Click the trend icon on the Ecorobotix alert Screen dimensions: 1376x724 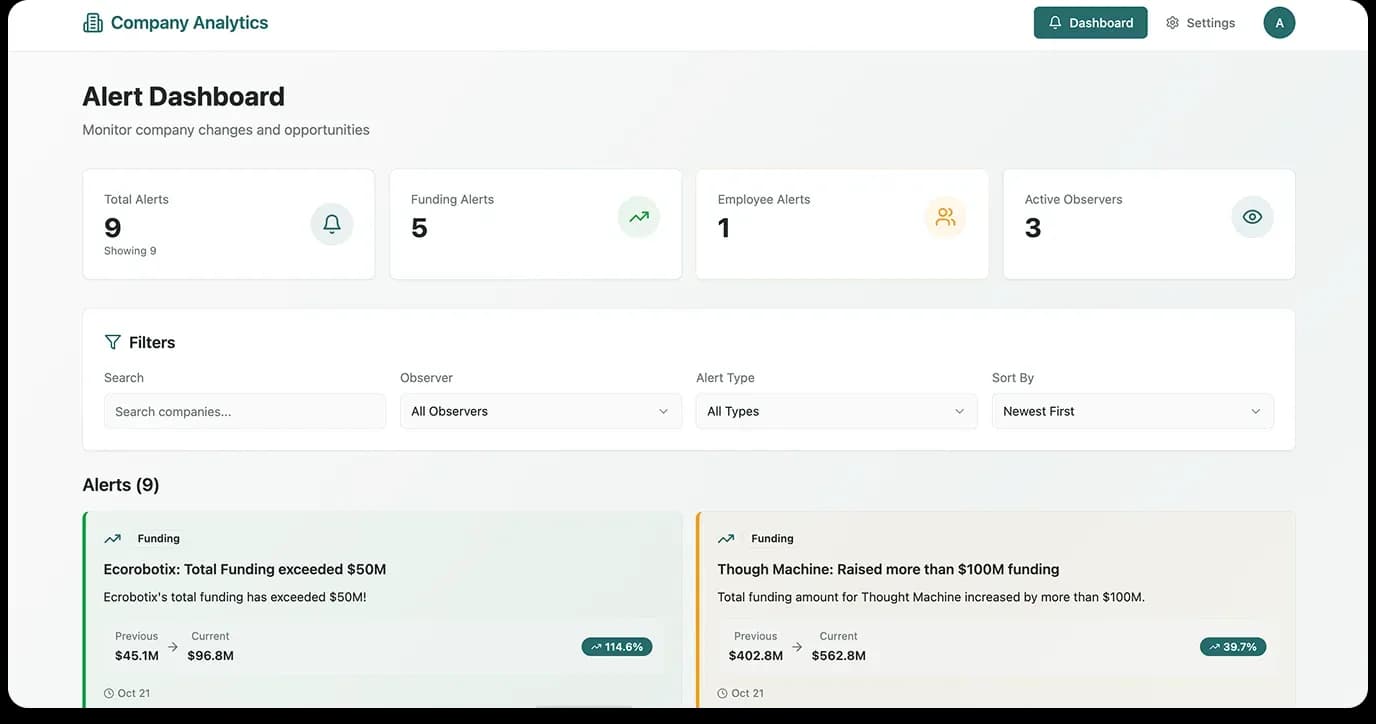pos(113,539)
